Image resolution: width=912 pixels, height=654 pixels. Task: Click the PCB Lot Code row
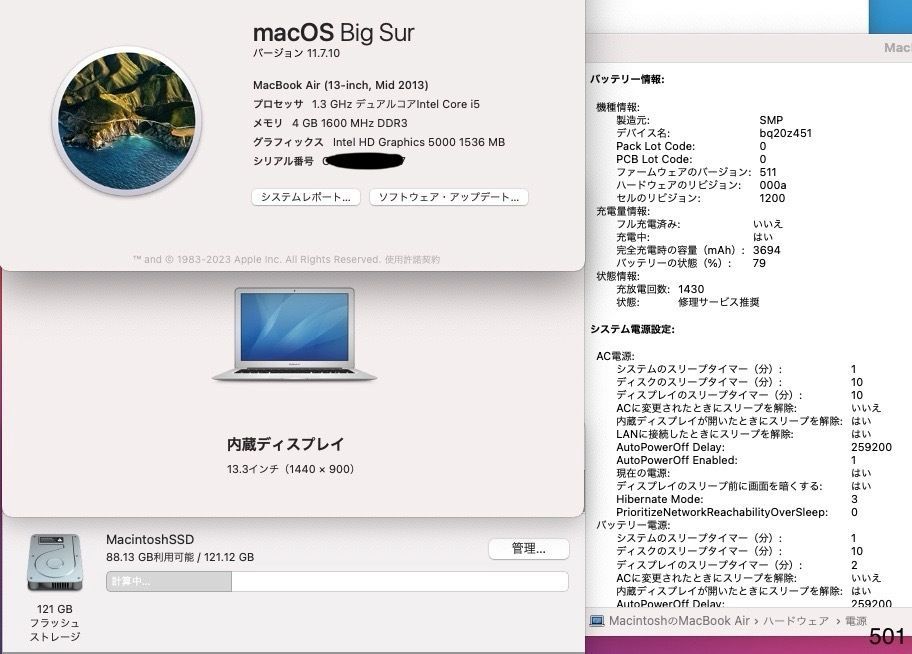(691, 159)
